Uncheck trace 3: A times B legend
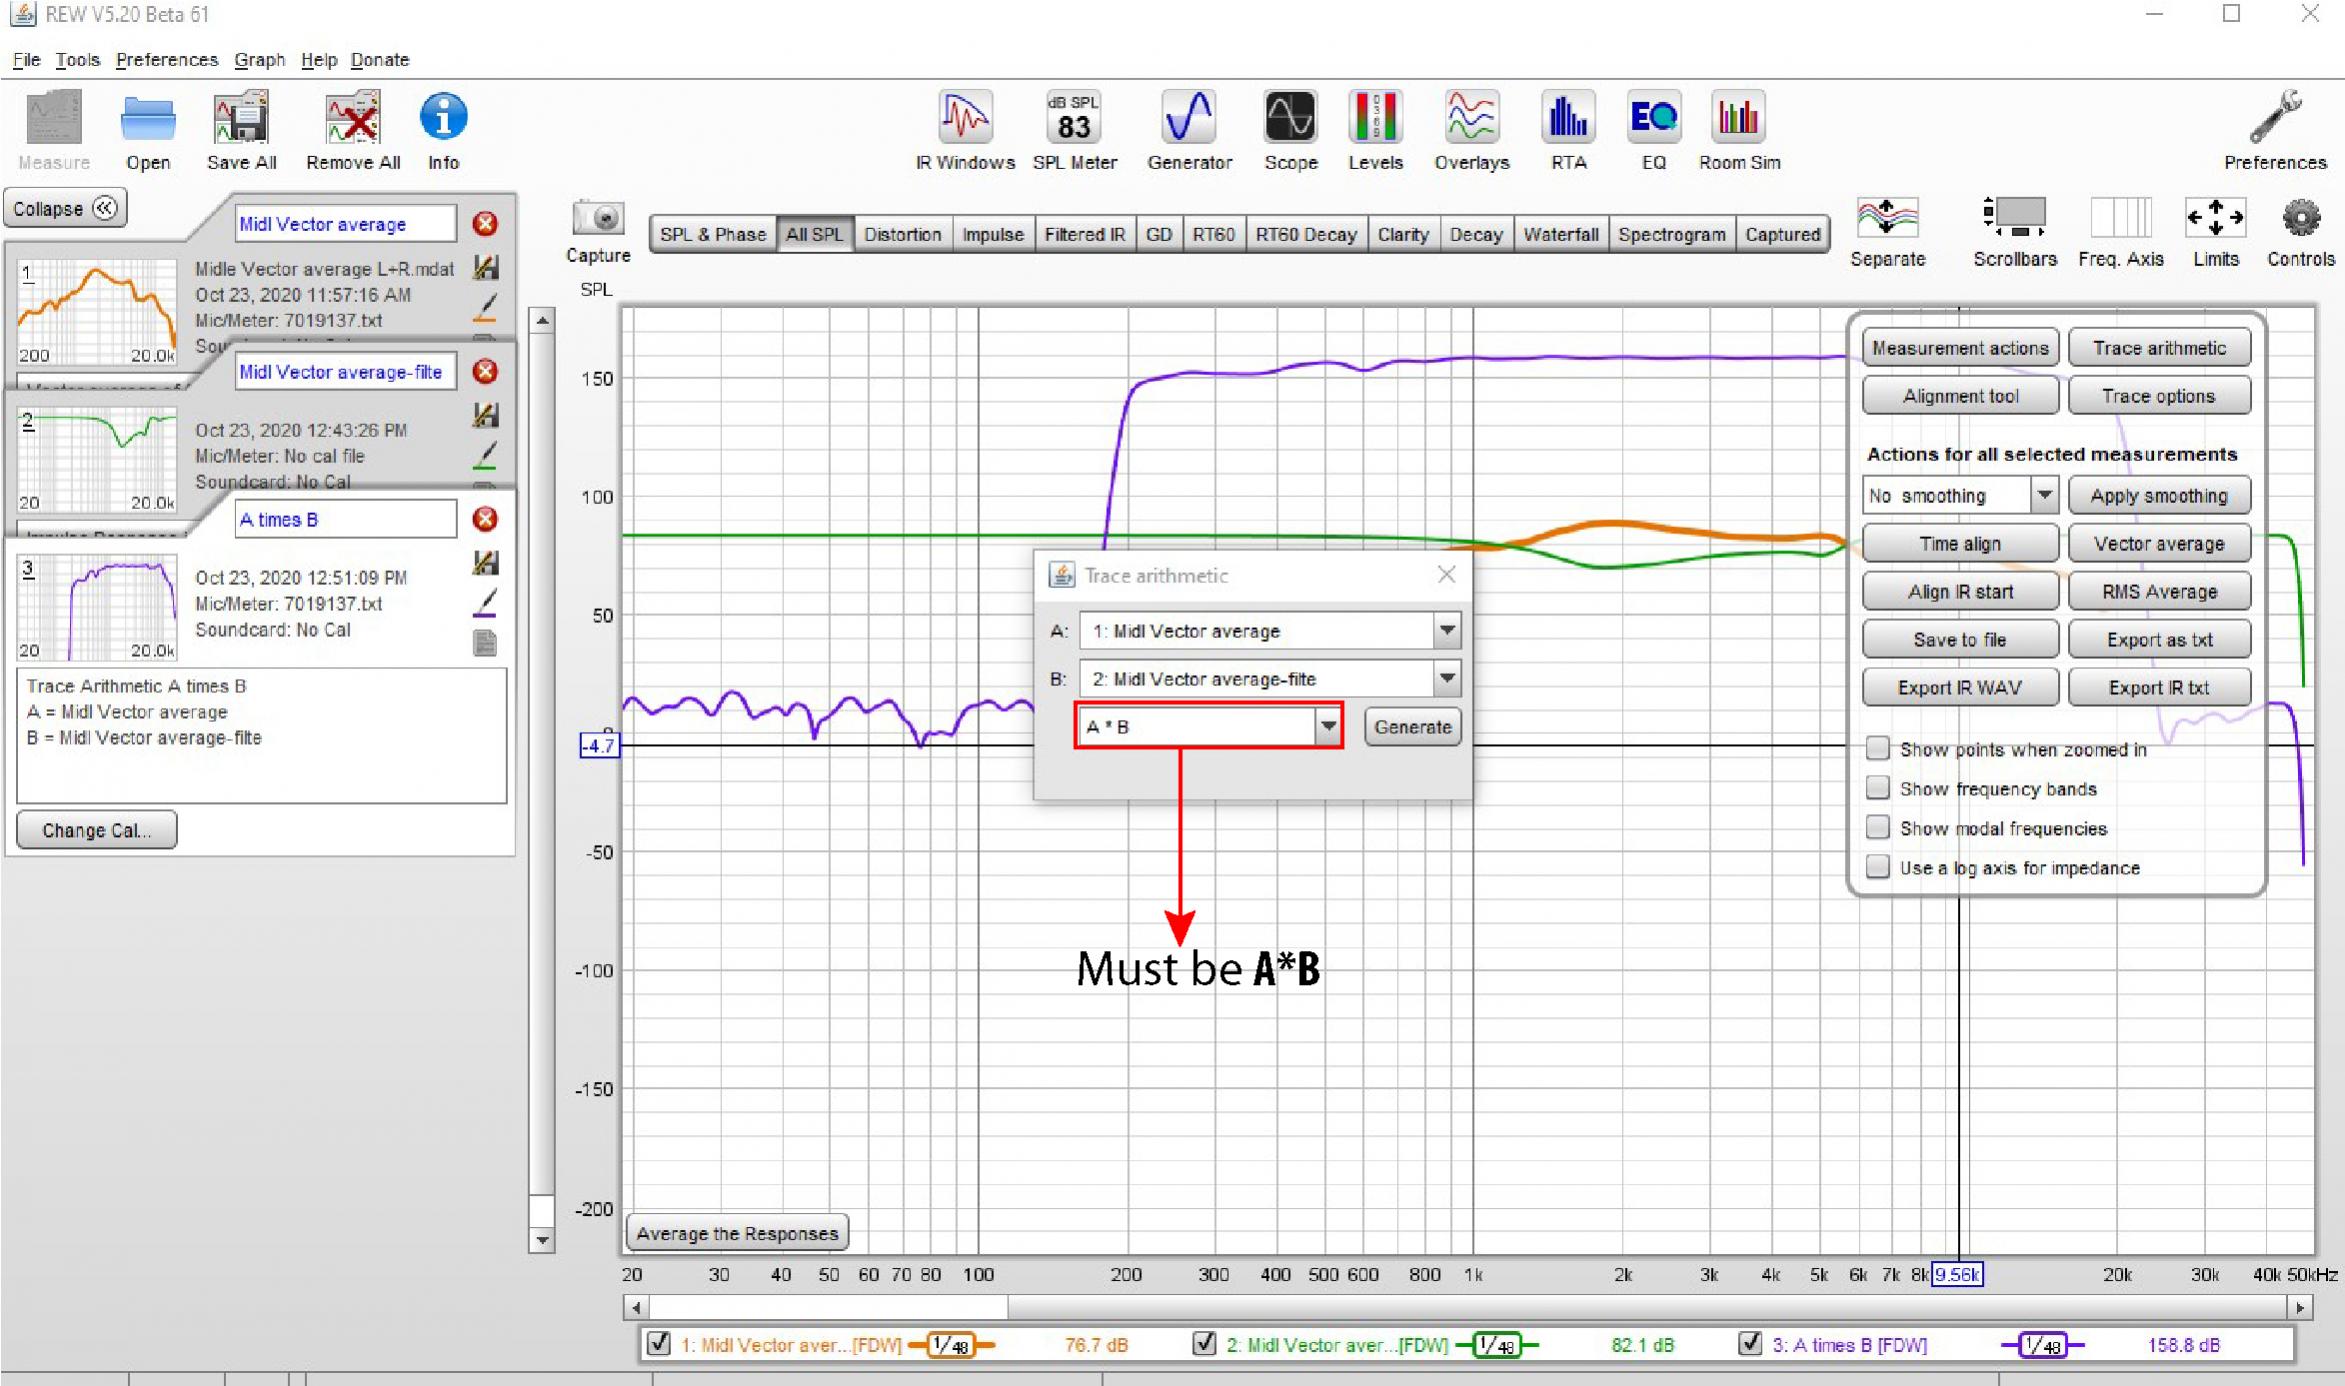Image resolution: width=2345 pixels, height=1386 pixels. (1750, 1344)
